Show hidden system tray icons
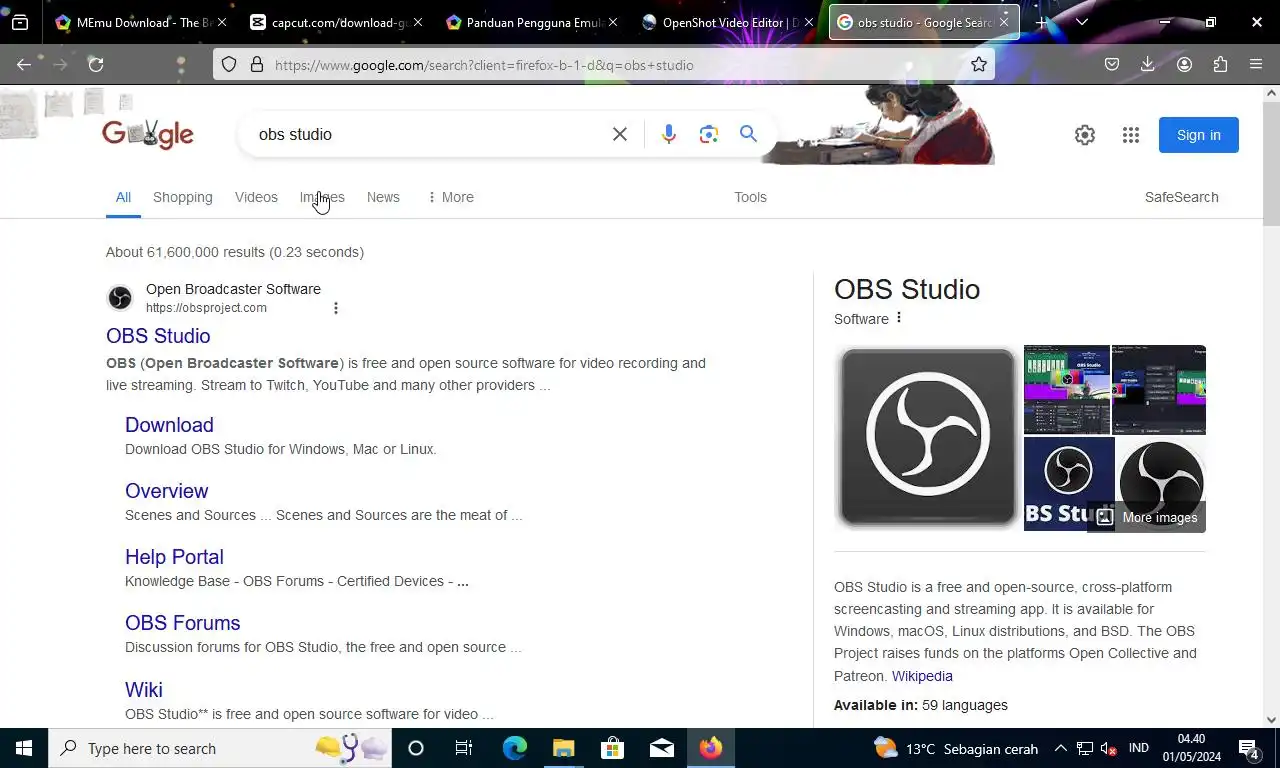The width and height of the screenshot is (1280, 768). pos(1060,748)
